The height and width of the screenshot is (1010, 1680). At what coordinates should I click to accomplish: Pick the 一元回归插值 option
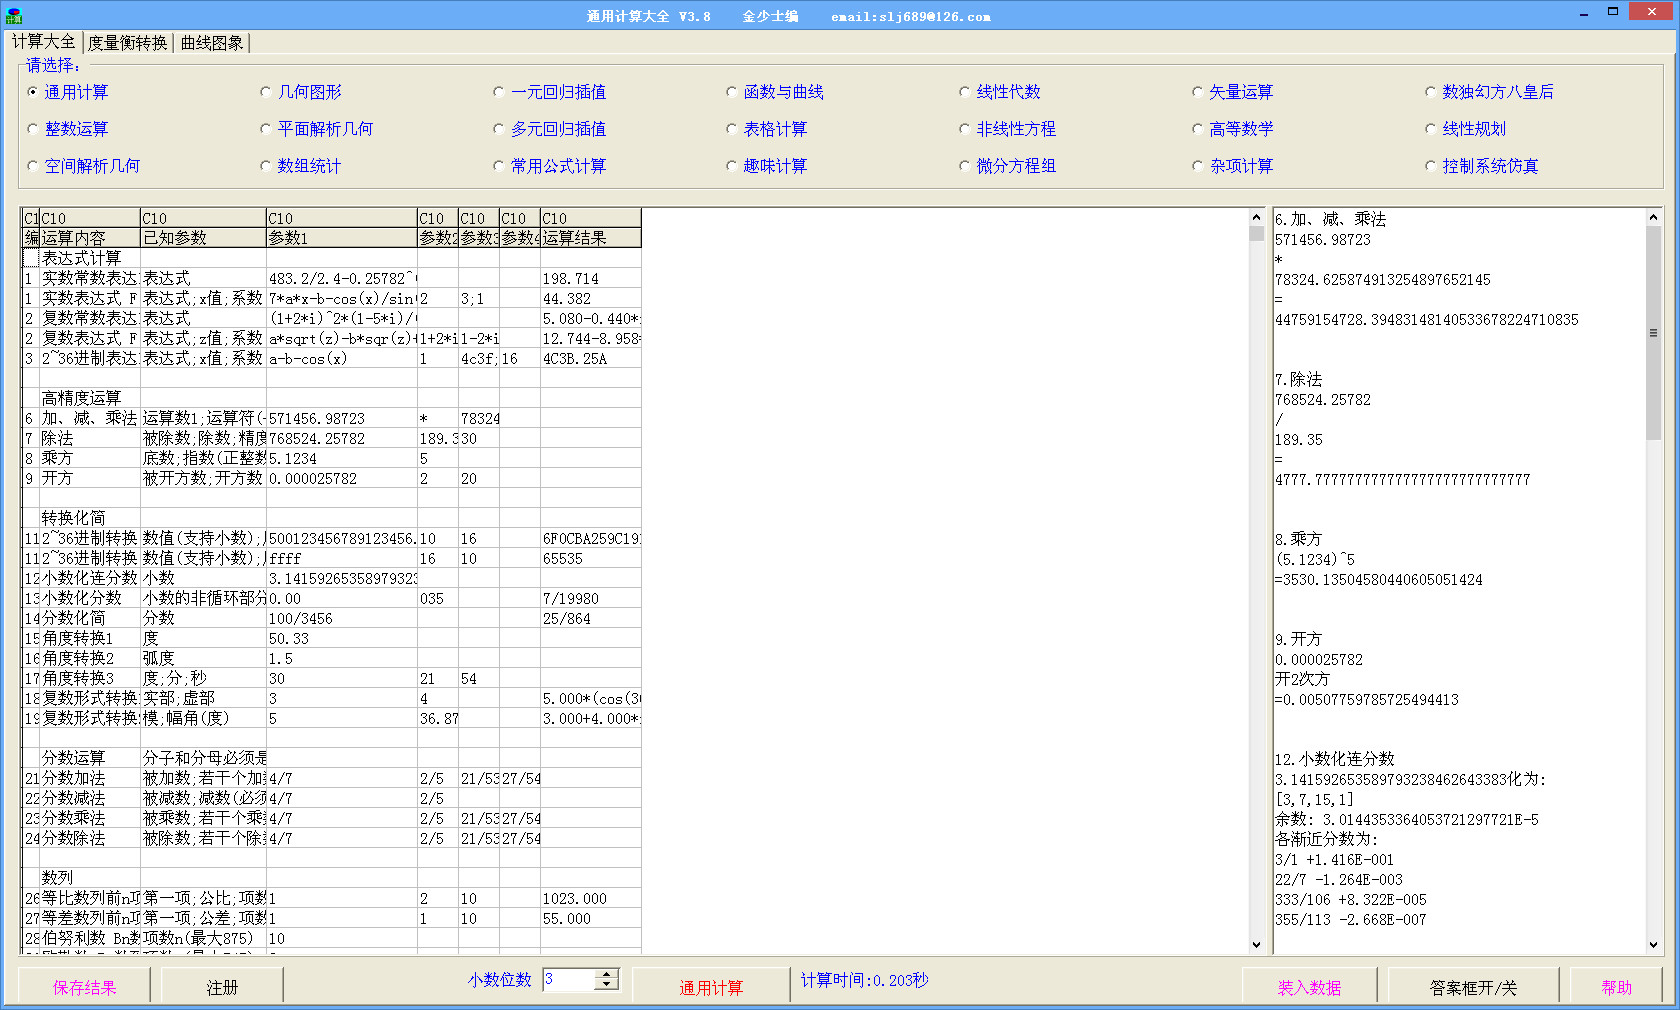coord(550,92)
